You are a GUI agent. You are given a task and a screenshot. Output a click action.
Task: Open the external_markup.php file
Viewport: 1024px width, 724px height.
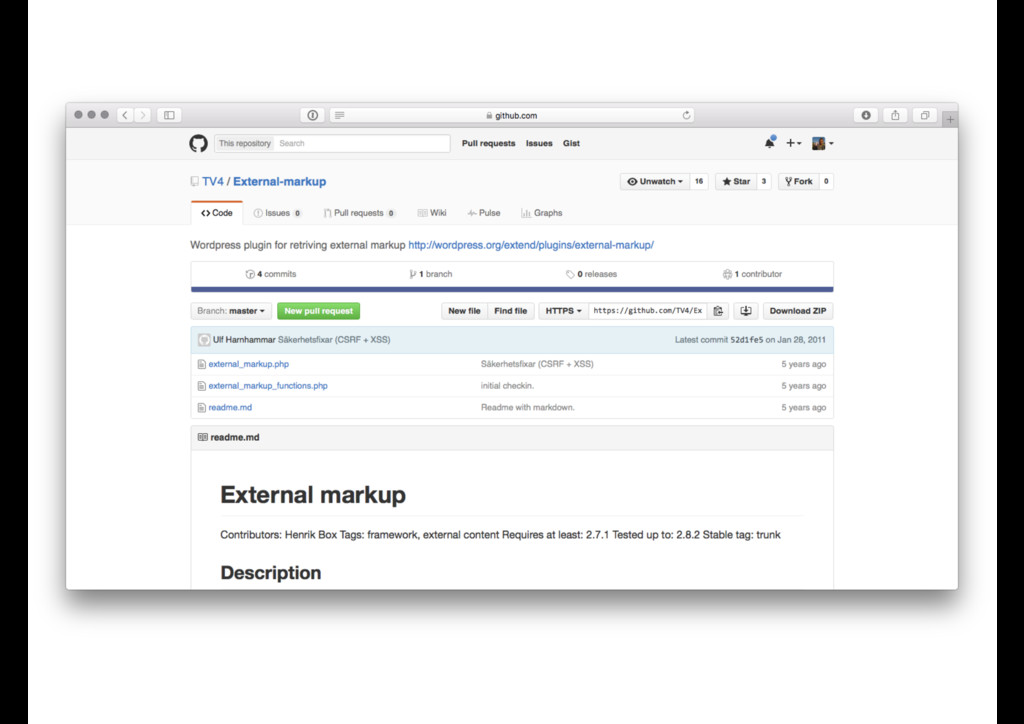[249, 364]
